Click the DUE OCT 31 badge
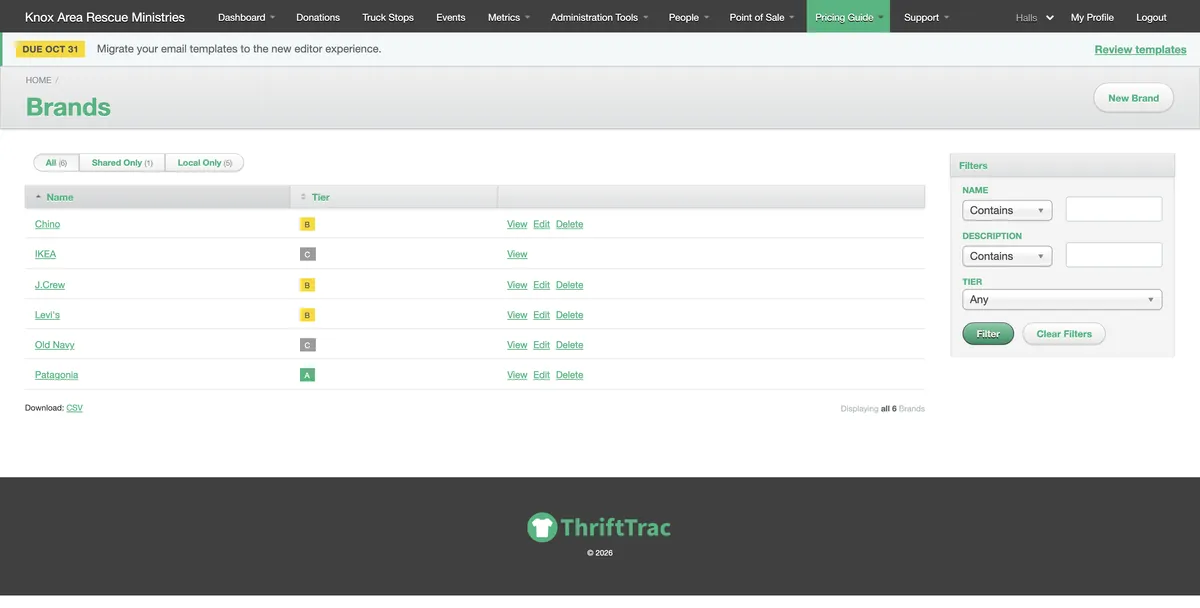Image resolution: width=1200 pixels, height=608 pixels. click(50, 49)
